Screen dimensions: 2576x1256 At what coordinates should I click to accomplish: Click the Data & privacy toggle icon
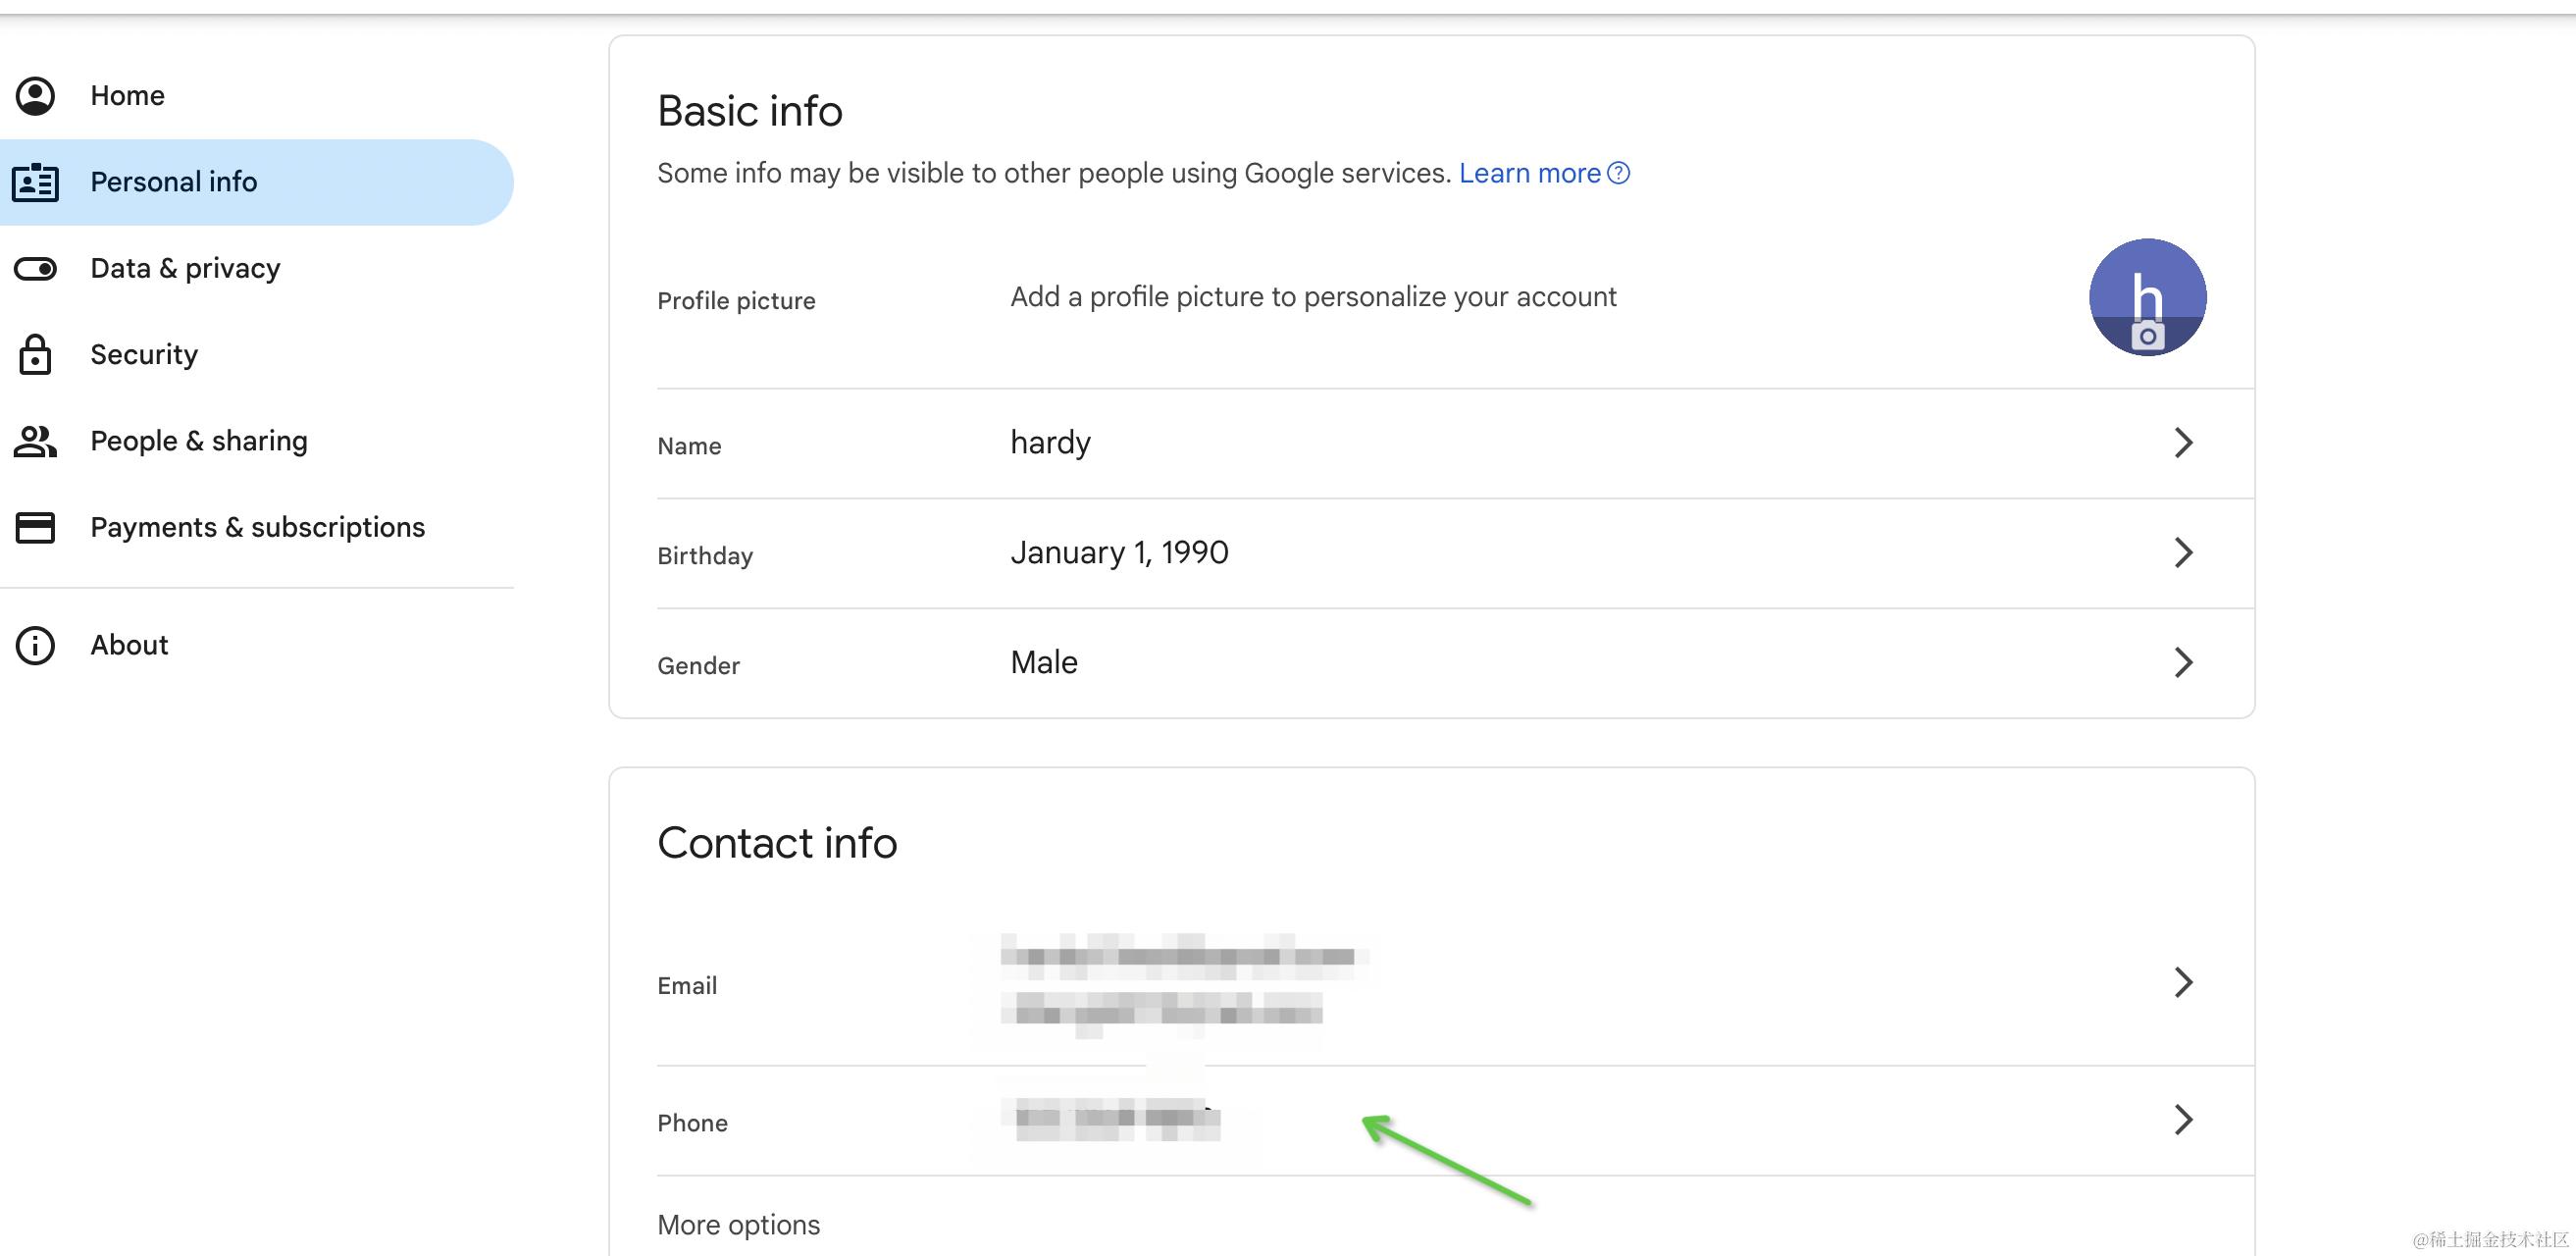(x=35, y=269)
